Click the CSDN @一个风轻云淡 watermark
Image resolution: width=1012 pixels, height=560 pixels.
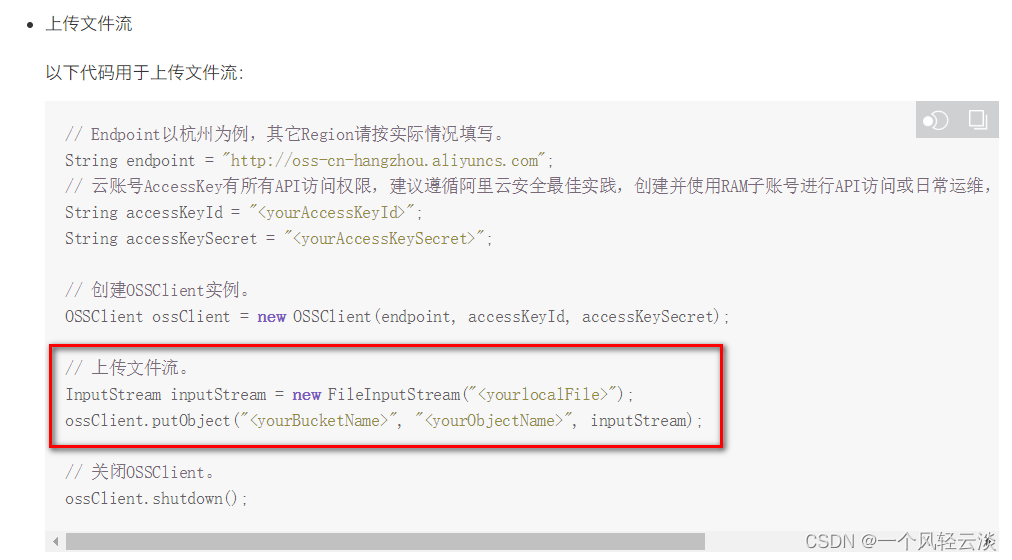(900, 541)
